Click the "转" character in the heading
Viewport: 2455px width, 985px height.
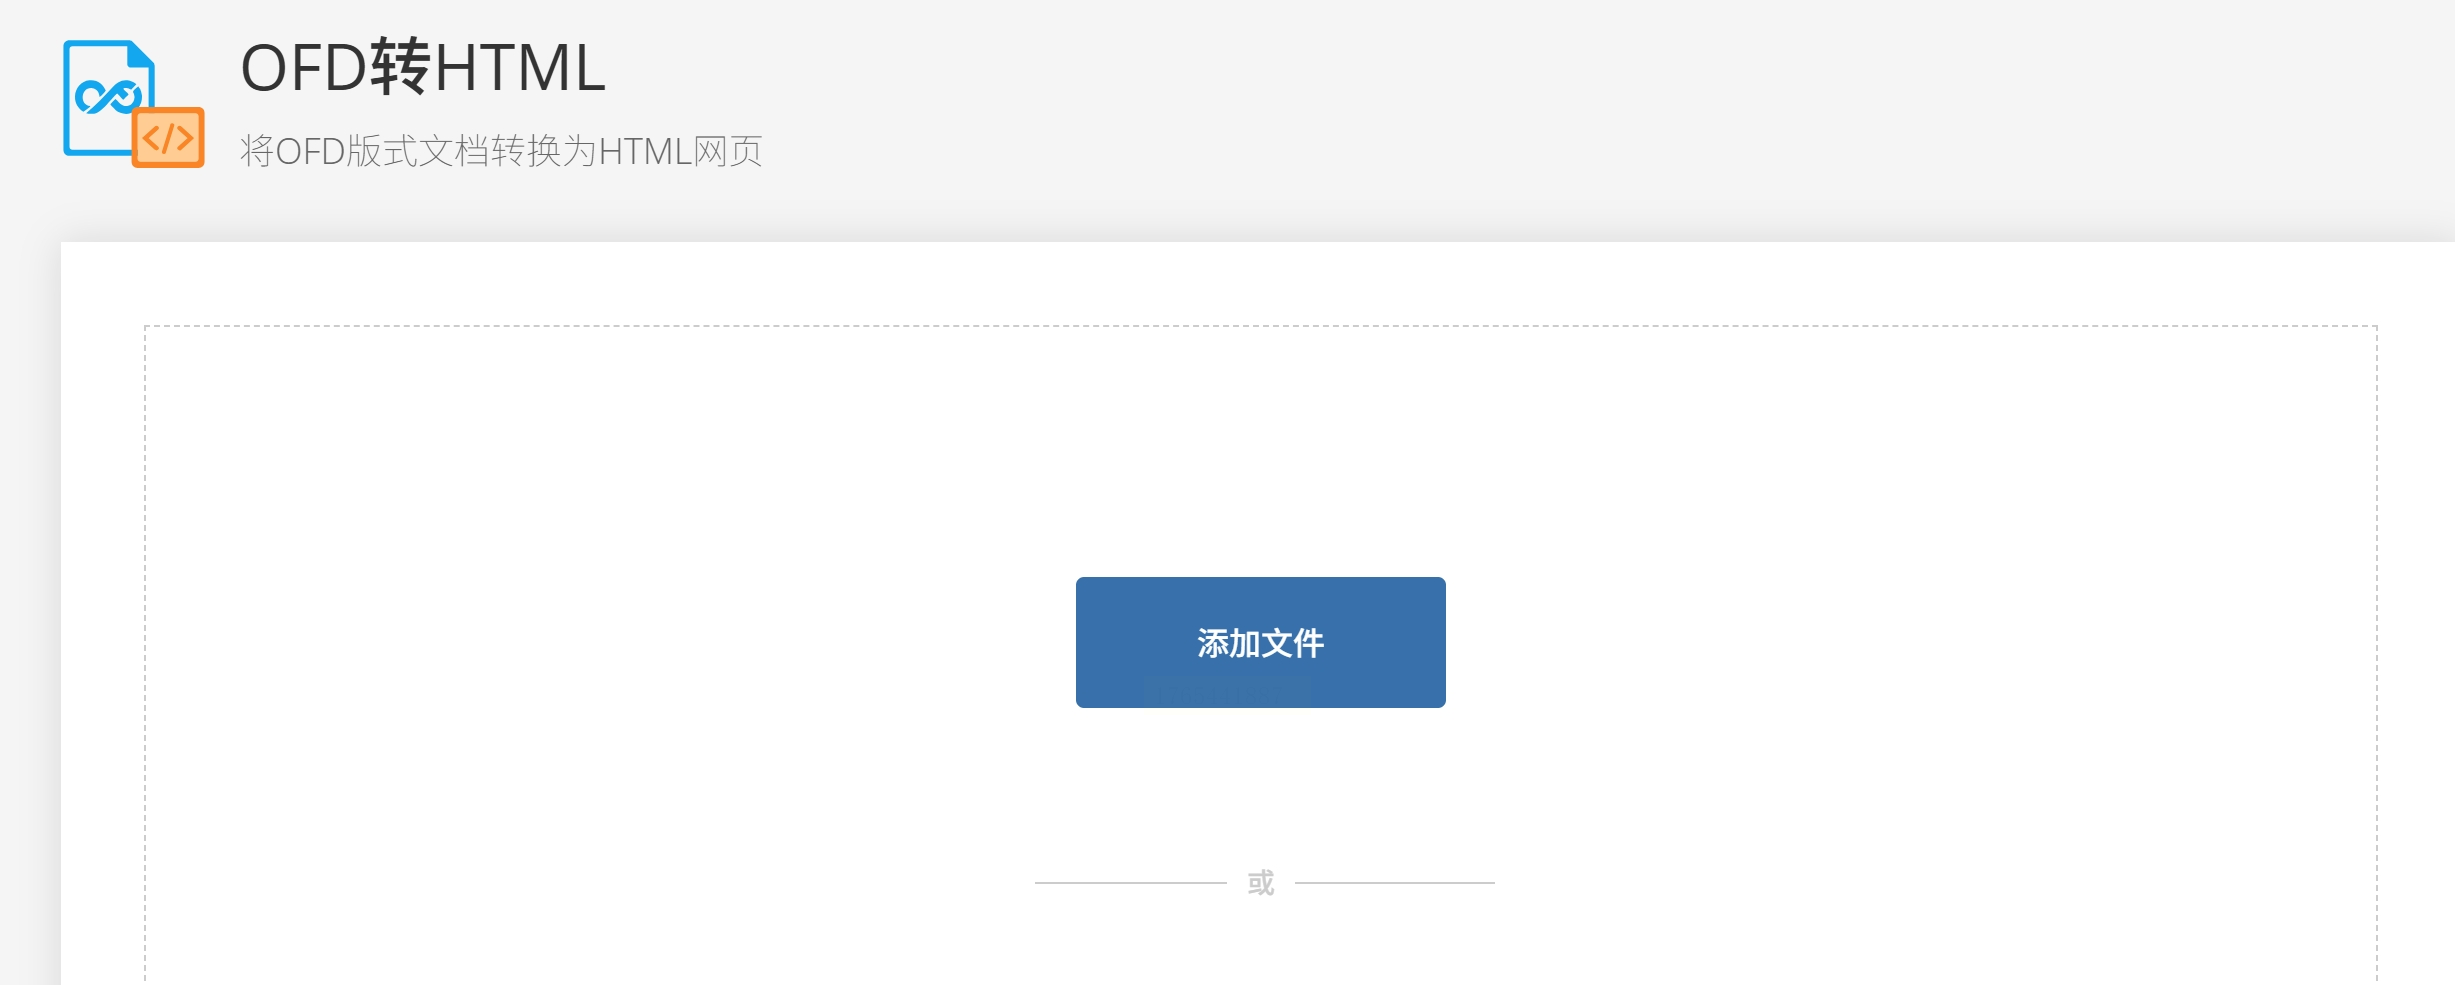coord(401,68)
